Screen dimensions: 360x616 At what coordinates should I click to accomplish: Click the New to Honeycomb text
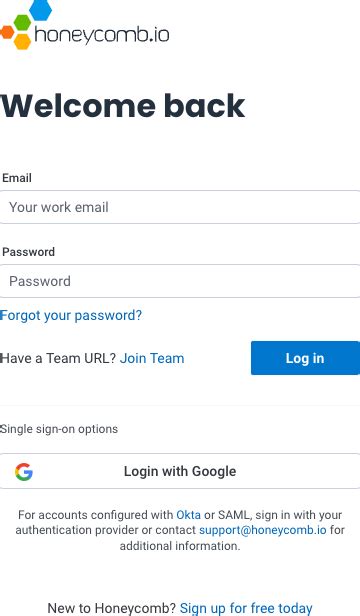(x=112, y=609)
